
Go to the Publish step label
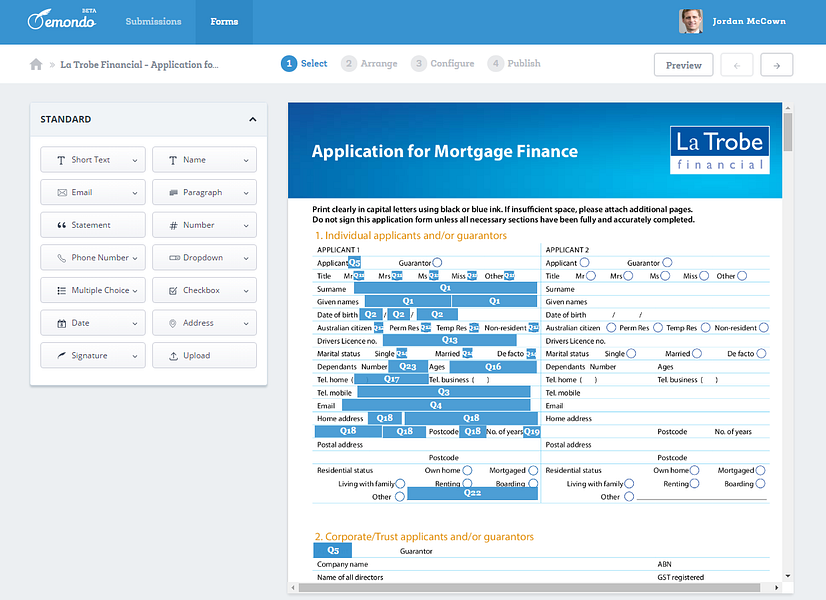pyautogui.click(x=524, y=64)
